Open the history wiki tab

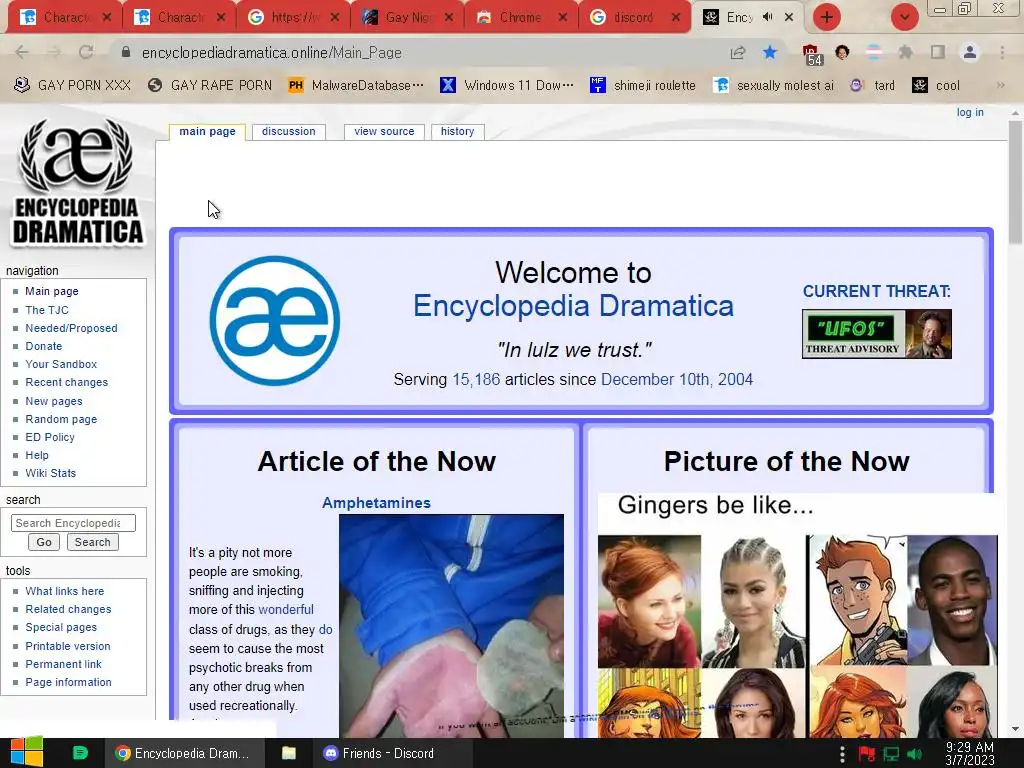click(x=457, y=131)
